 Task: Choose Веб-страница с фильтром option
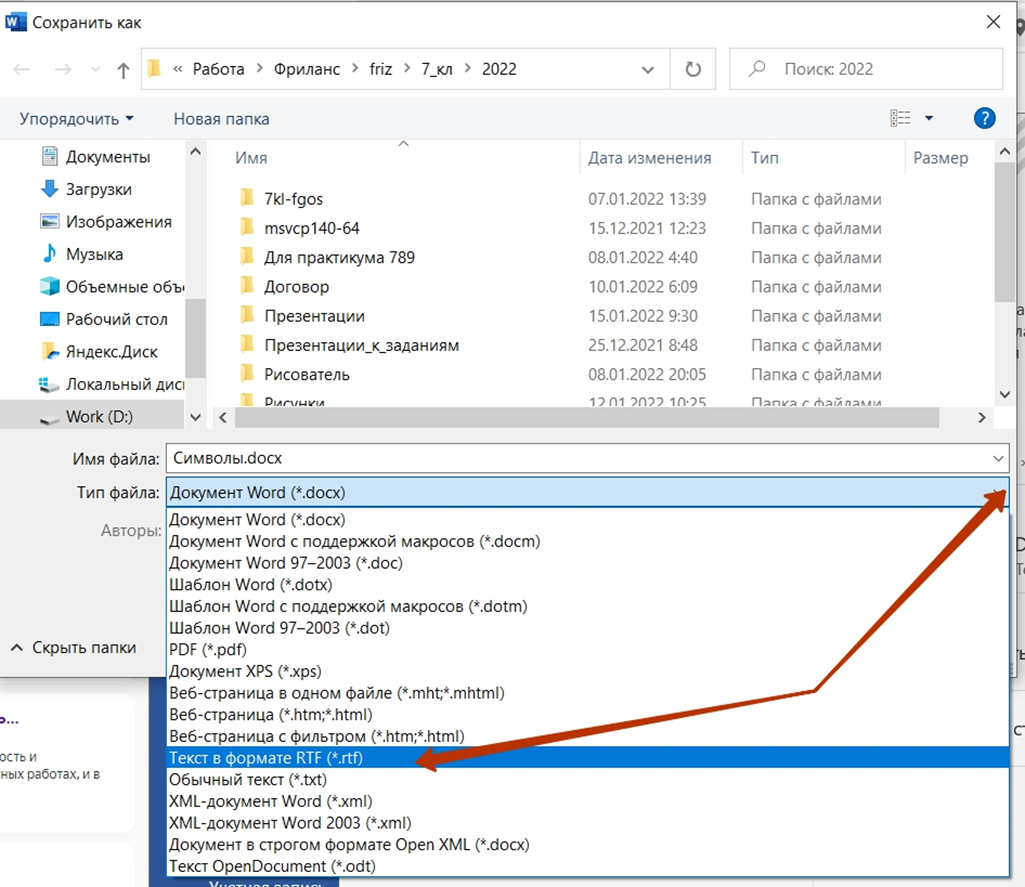pos(587,736)
